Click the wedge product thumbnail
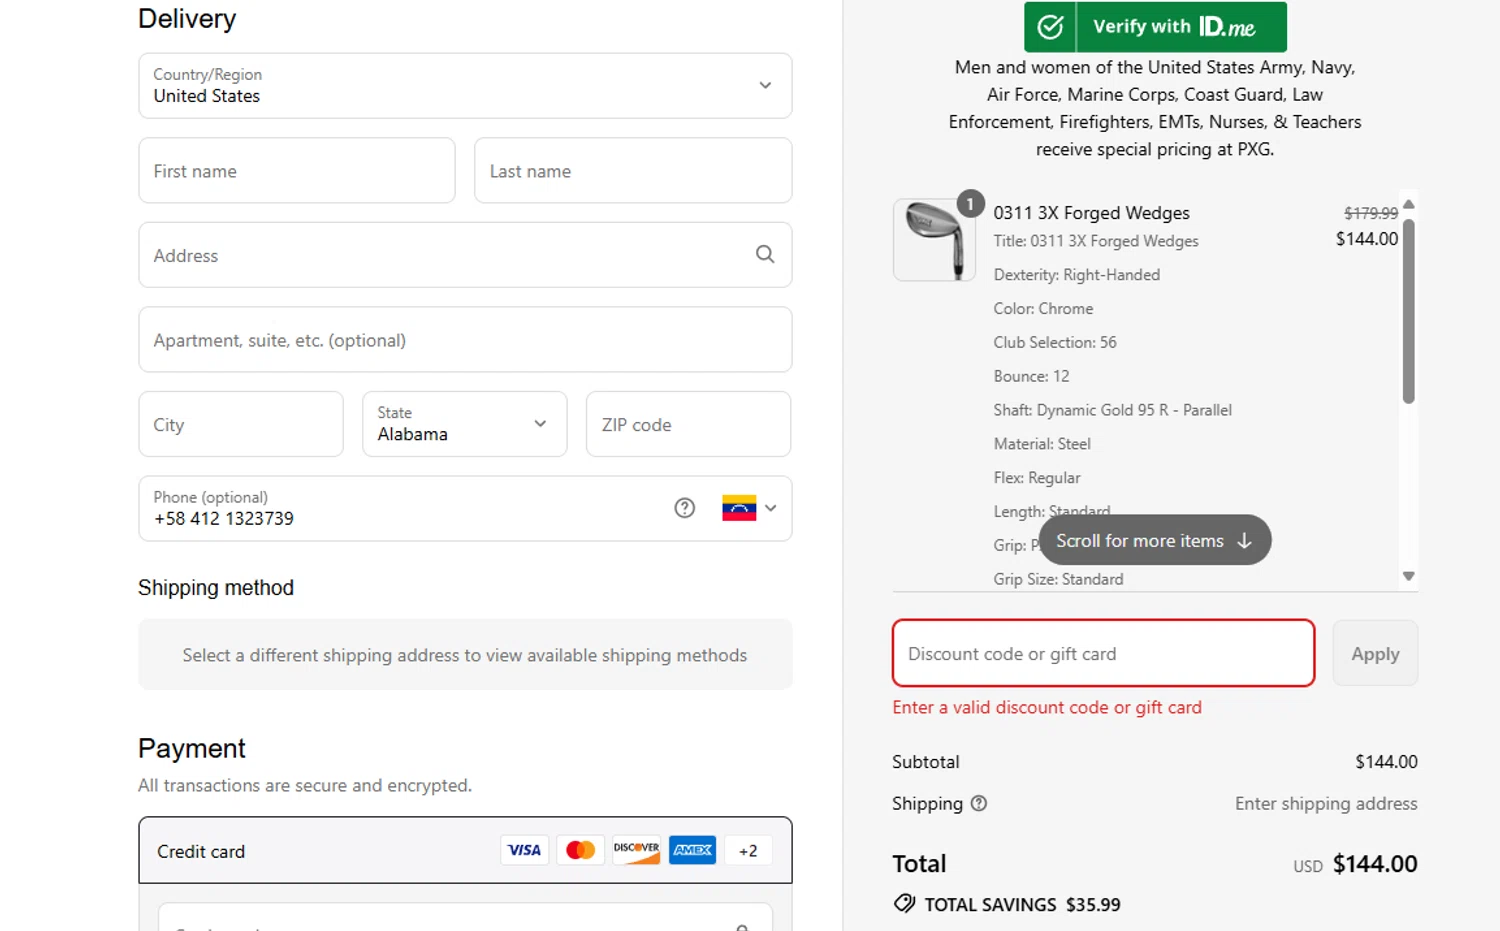 tap(934, 240)
